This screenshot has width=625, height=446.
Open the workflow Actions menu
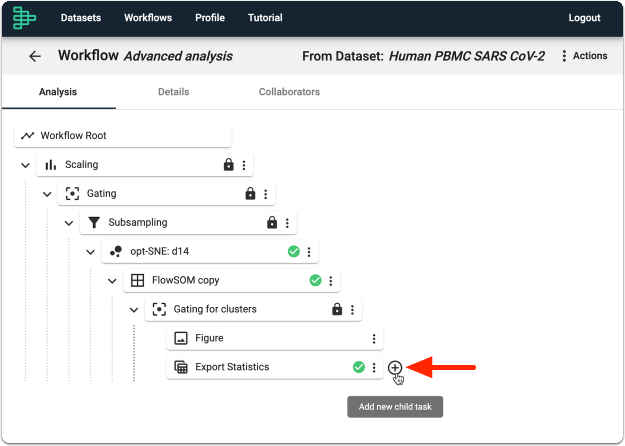tap(584, 56)
